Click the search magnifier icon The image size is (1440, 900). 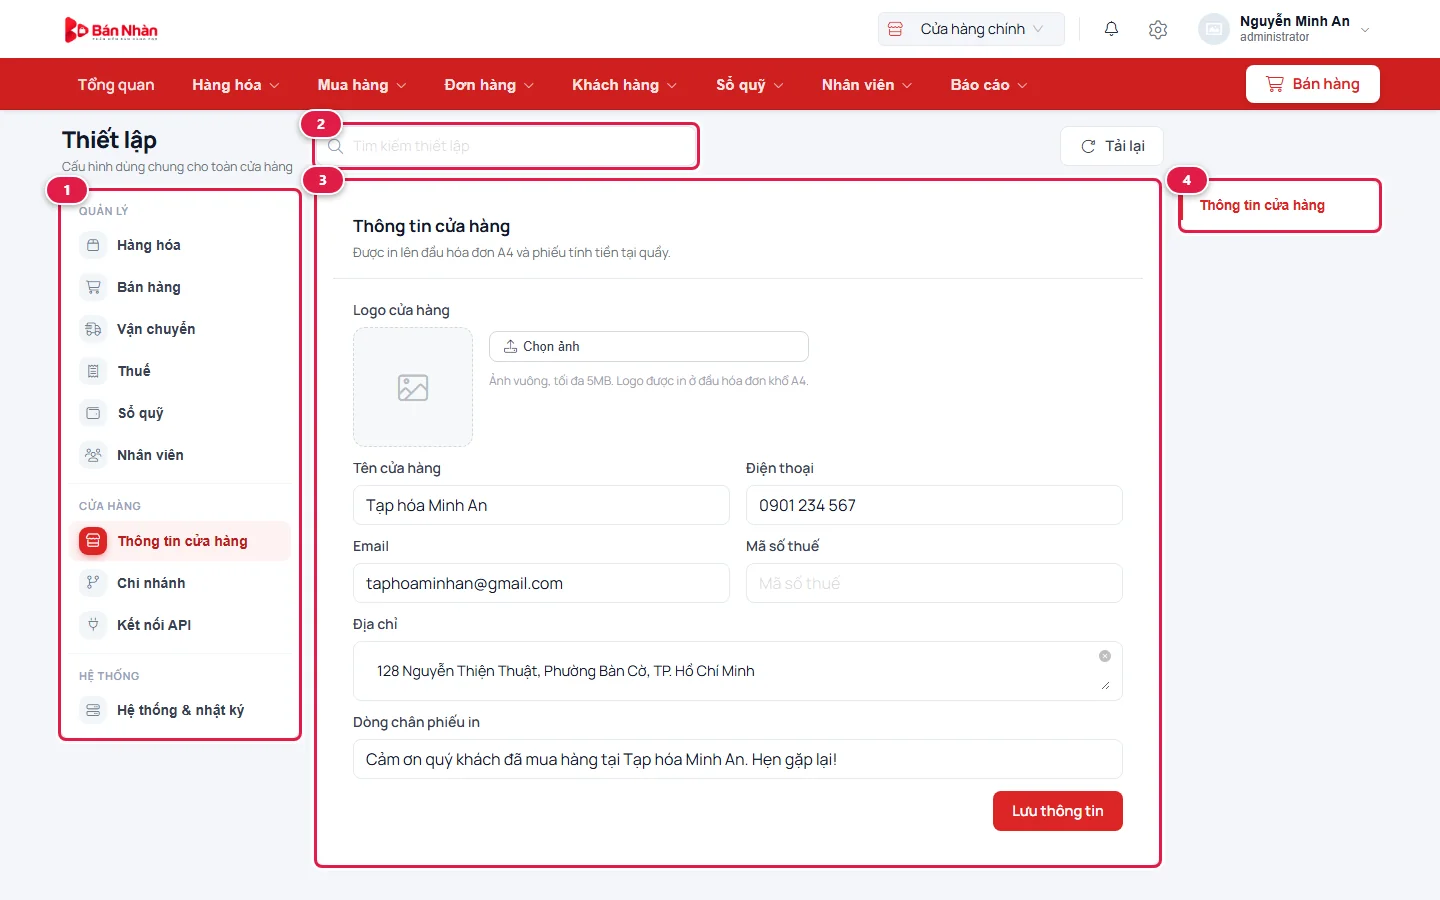click(x=335, y=146)
